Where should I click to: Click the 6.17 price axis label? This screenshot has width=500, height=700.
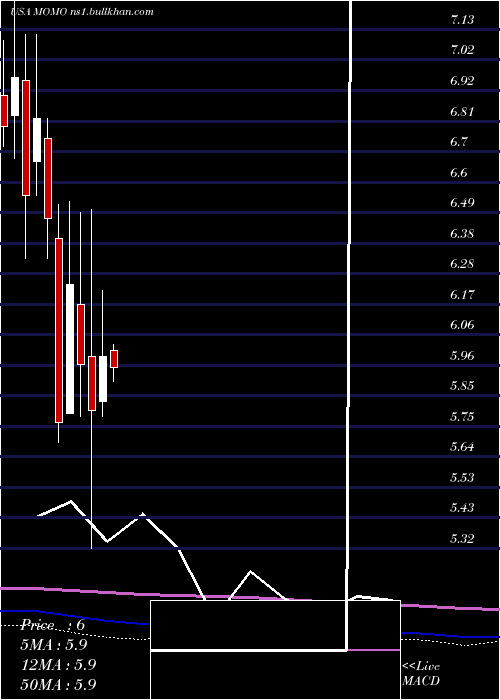462,295
